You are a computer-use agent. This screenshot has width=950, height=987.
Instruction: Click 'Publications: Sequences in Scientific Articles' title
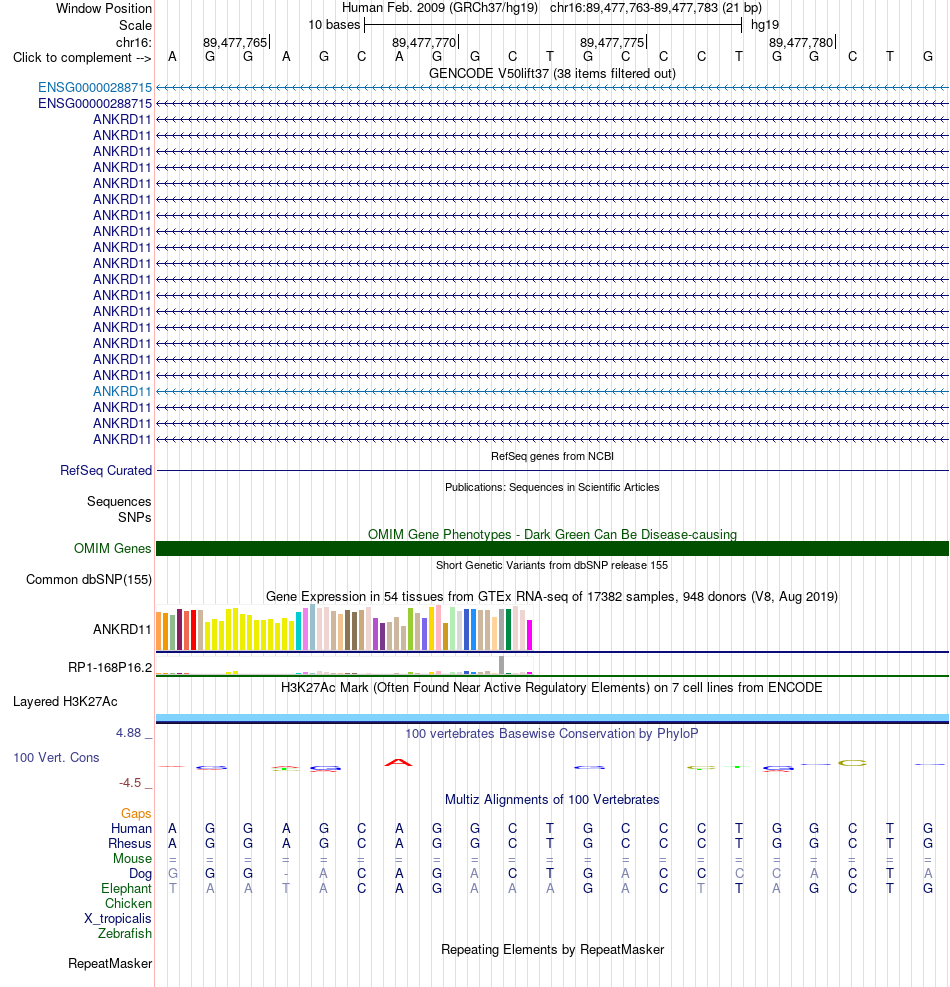tap(552, 487)
